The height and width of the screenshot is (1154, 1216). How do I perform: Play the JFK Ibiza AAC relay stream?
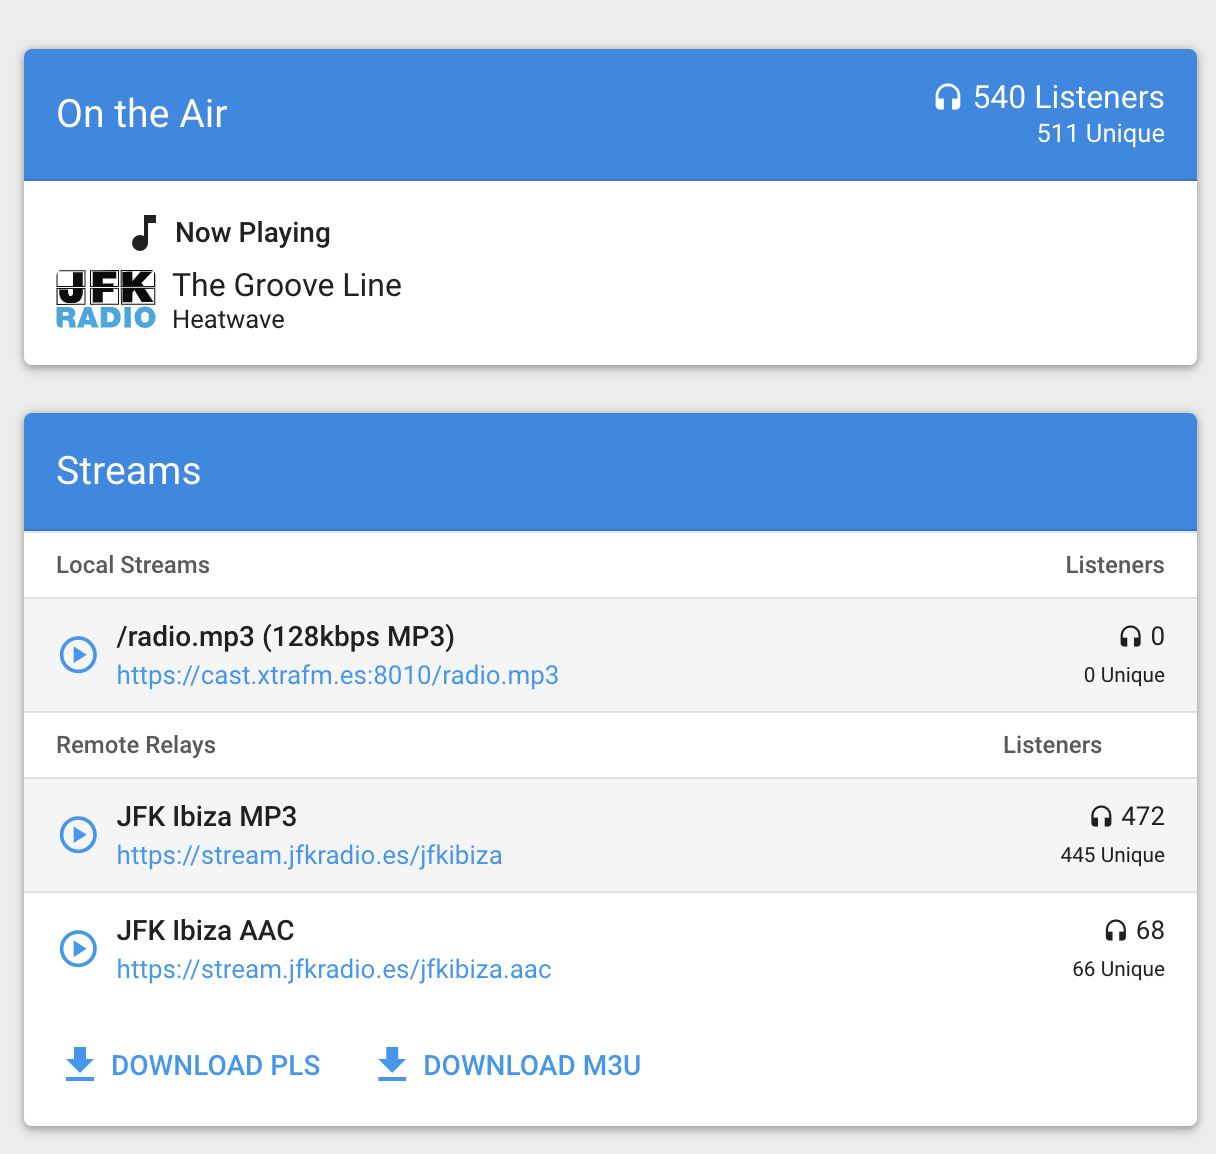pyautogui.click(x=78, y=949)
